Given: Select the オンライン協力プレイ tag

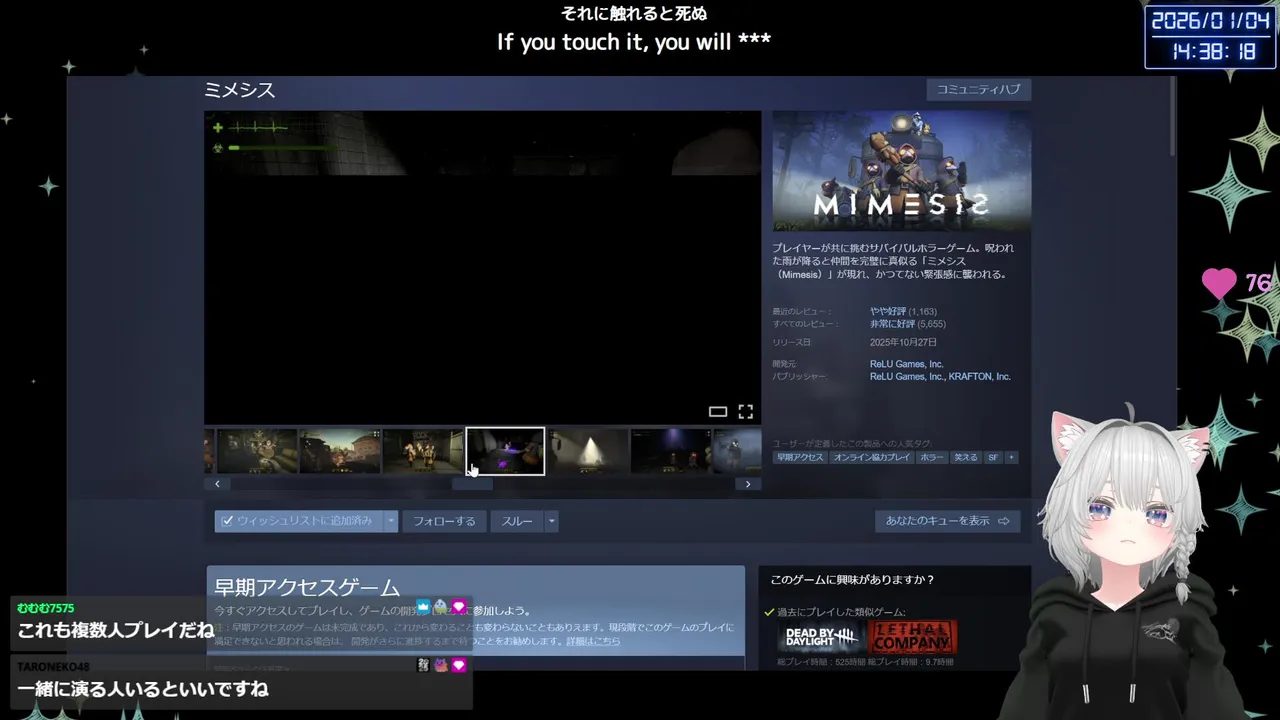Looking at the screenshot, I should pyautogui.click(x=872, y=457).
